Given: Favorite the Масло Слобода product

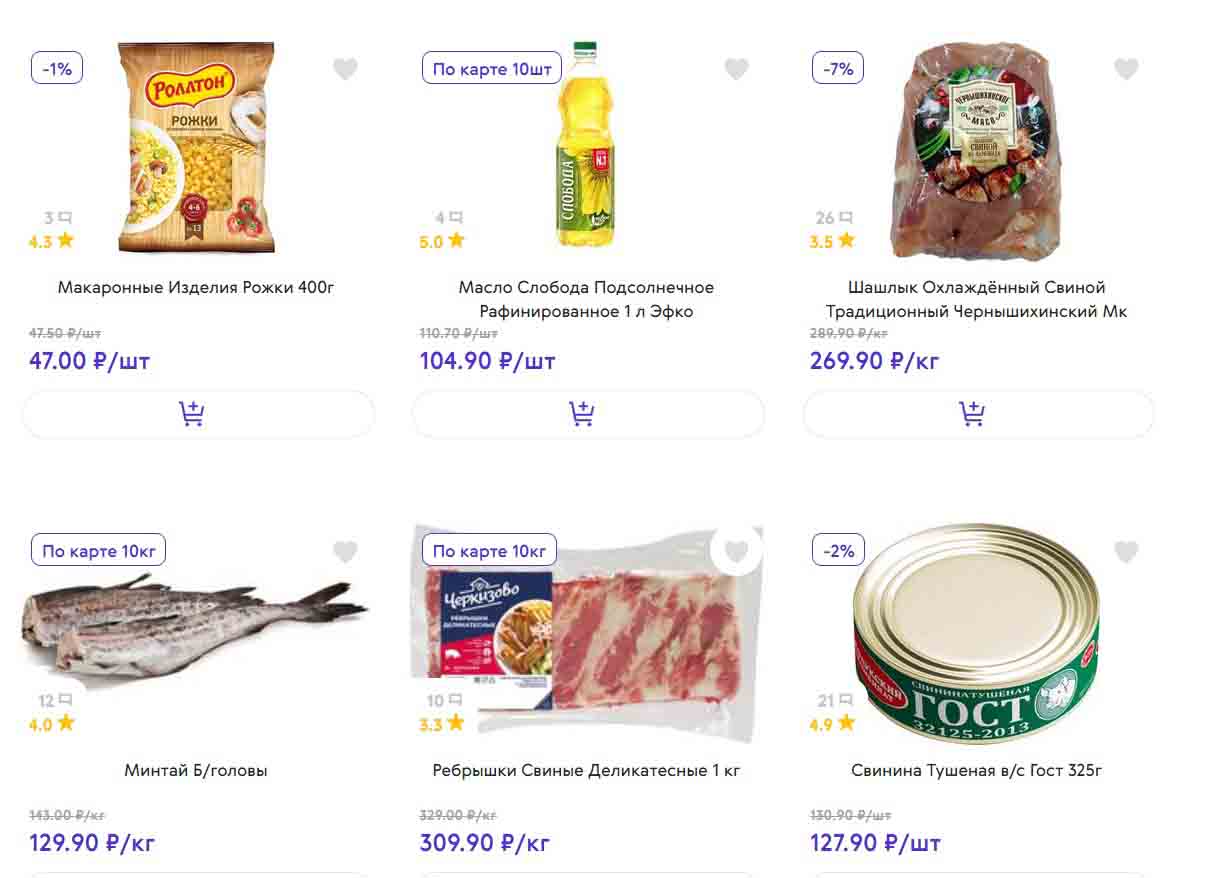Looking at the screenshot, I should 736,69.
